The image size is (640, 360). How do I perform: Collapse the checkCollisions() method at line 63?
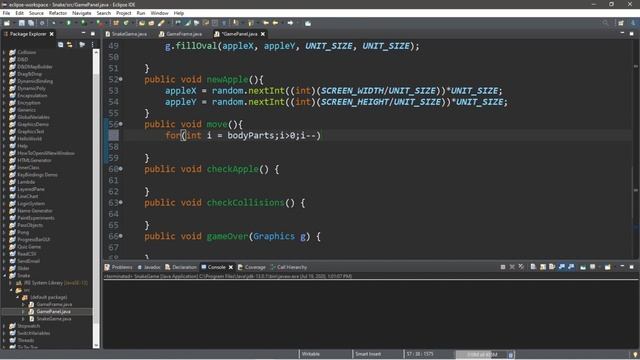point(120,202)
